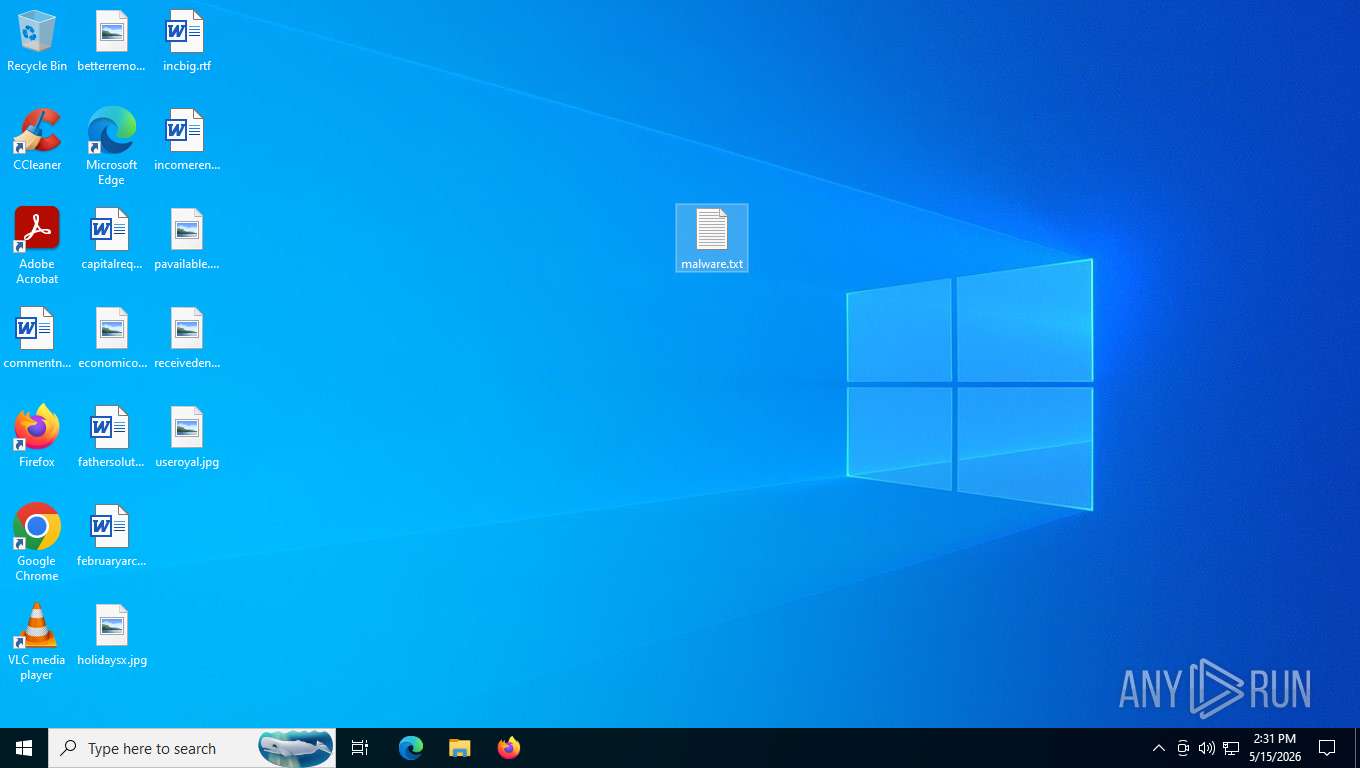
Task: Open the volume control tray icon
Action: tap(1207, 748)
